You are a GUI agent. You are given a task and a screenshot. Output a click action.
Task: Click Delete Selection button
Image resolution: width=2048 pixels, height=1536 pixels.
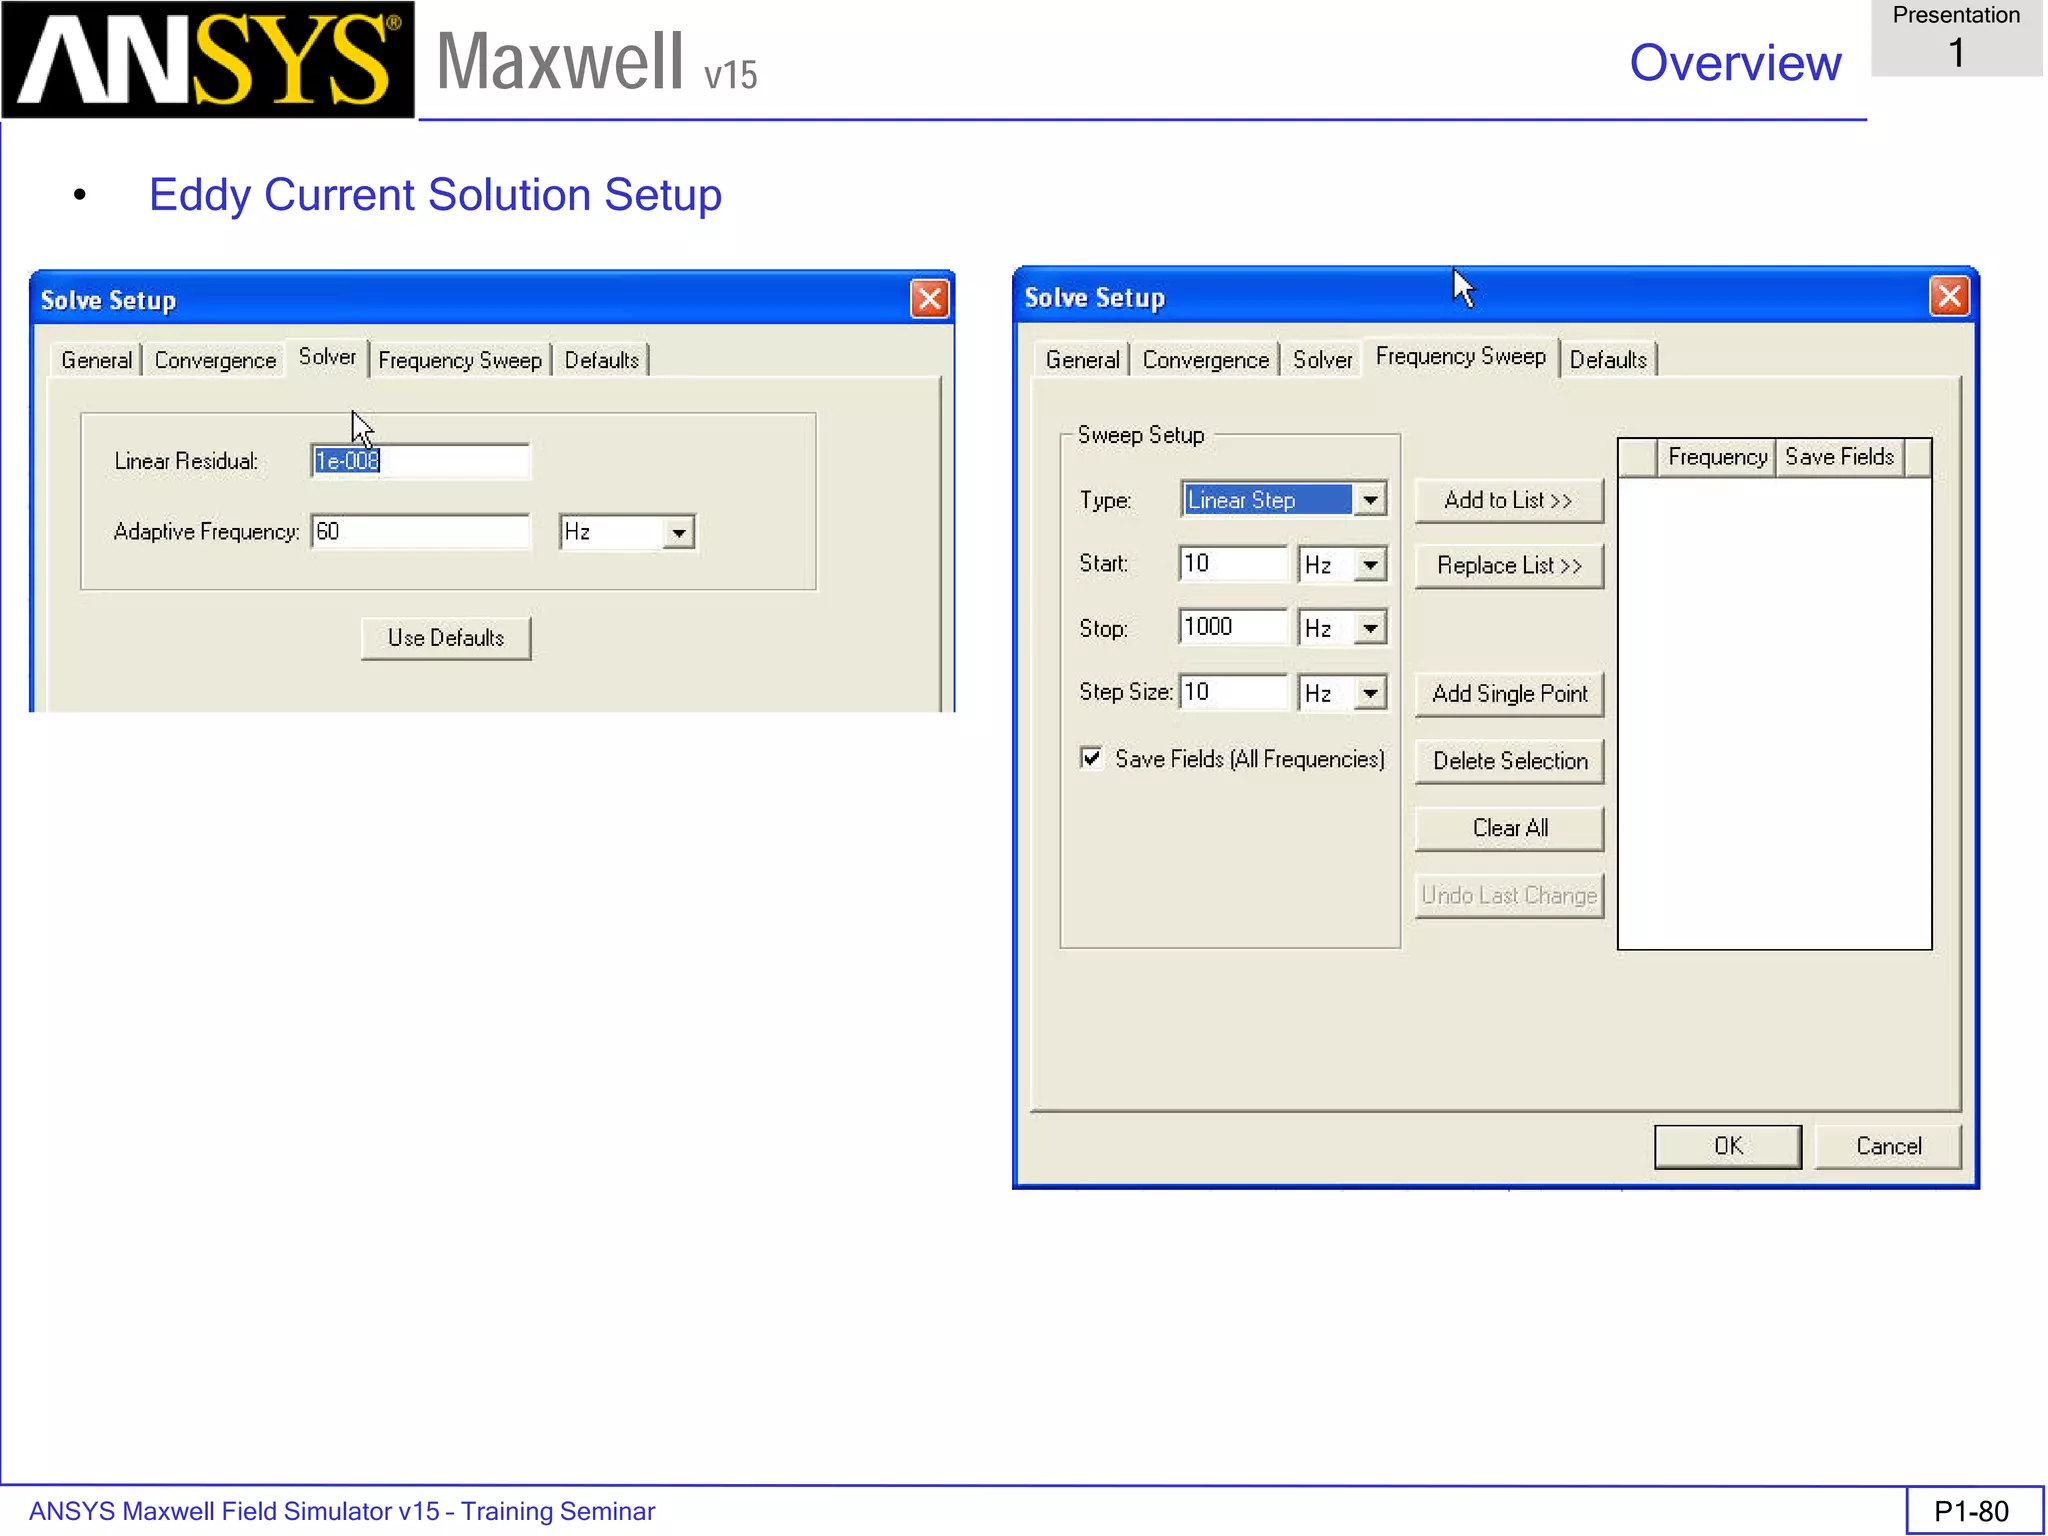(1509, 761)
